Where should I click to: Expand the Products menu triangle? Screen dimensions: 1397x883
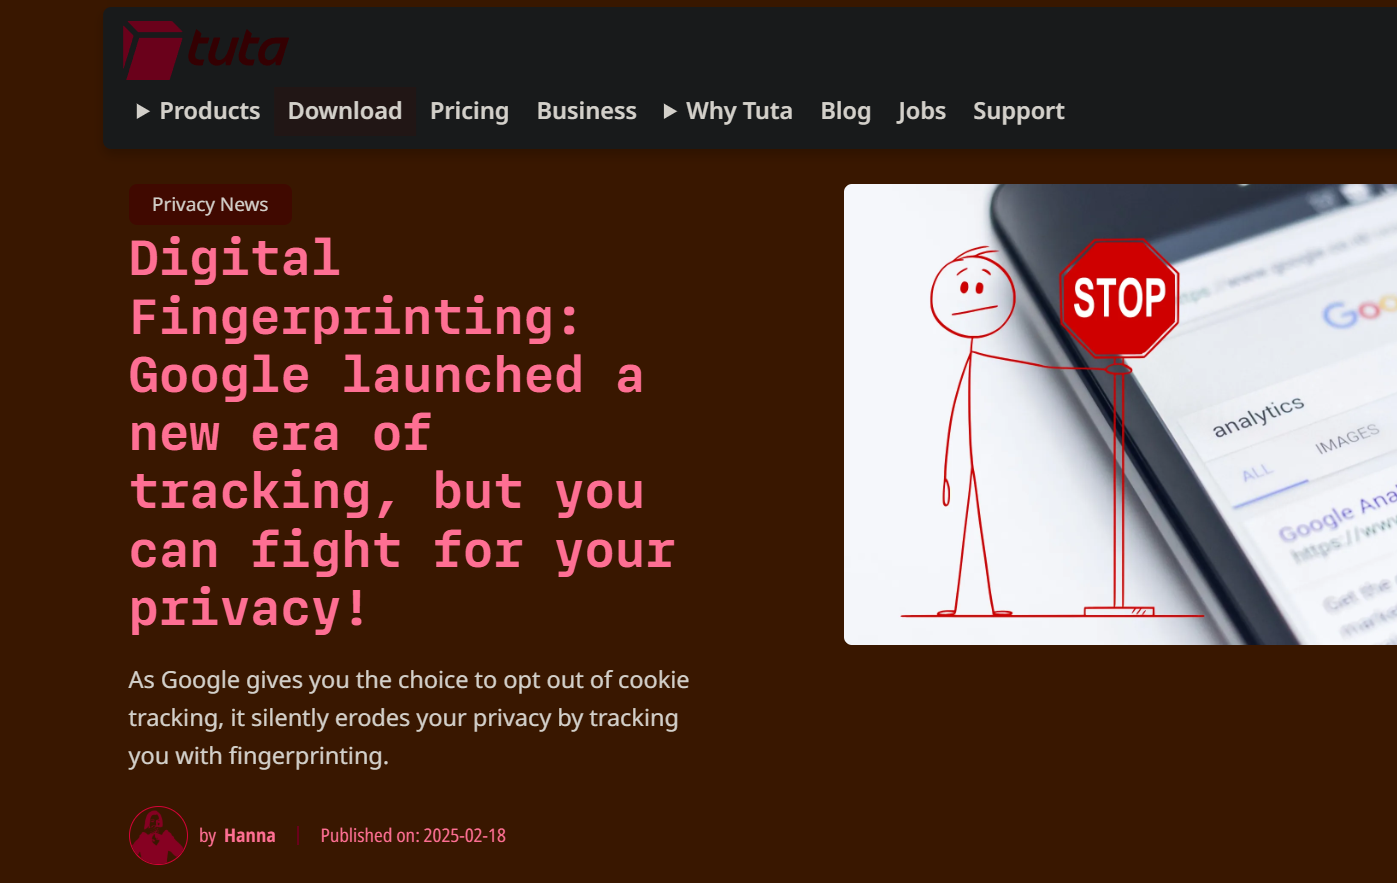click(x=143, y=111)
